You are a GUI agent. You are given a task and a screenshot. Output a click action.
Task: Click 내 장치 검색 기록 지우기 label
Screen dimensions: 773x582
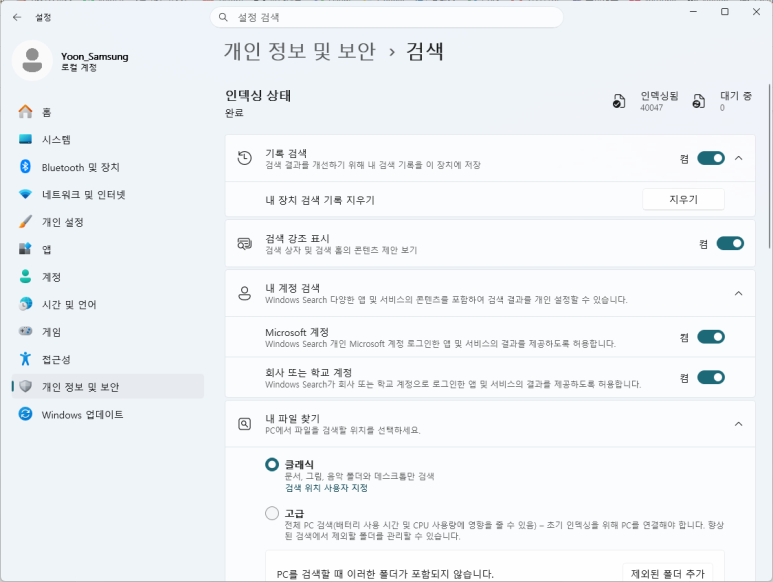point(320,200)
